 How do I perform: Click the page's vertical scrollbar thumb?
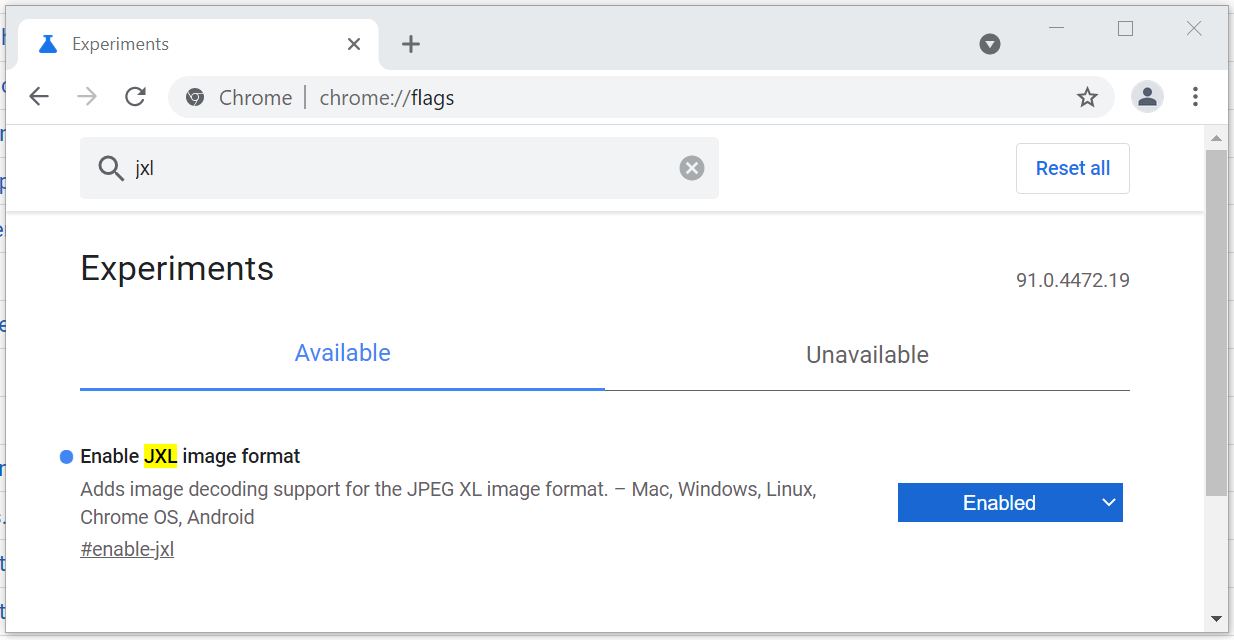pyautogui.click(x=1216, y=322)
